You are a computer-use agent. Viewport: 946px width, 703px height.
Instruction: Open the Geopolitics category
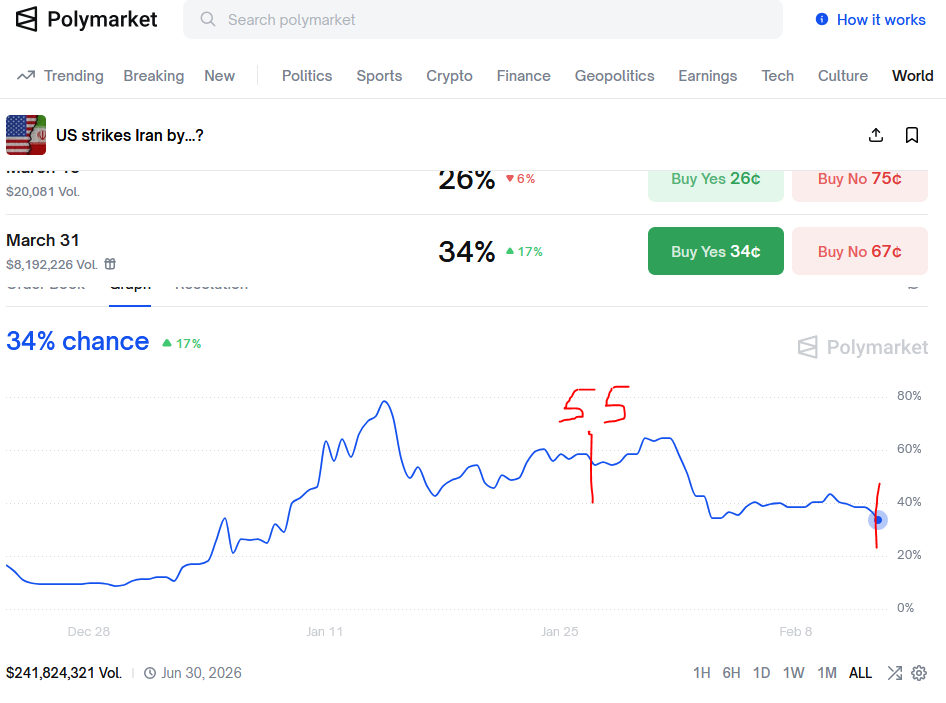pos(614,76)
